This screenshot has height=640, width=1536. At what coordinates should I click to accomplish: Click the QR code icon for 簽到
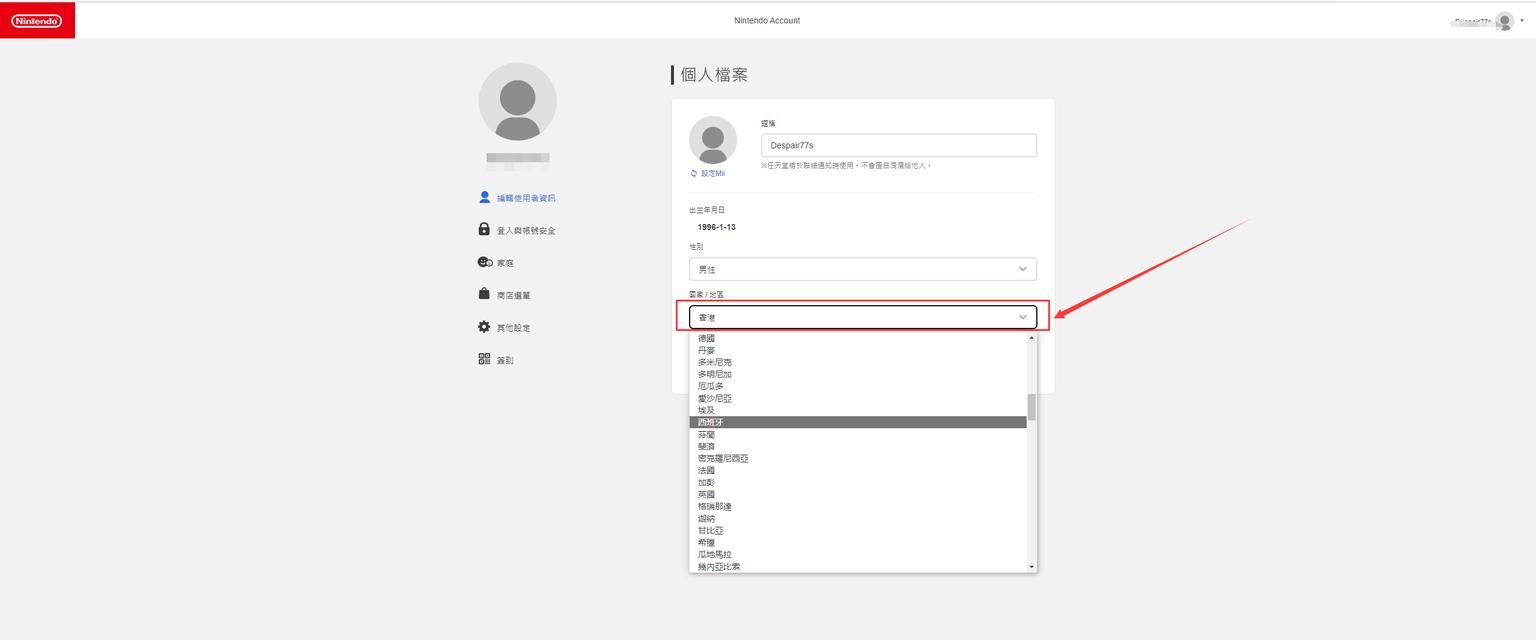coord(484,359)
